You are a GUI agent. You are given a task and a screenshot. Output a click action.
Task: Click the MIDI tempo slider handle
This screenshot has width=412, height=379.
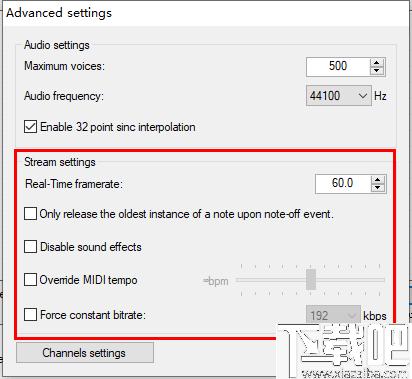[311, 279]
